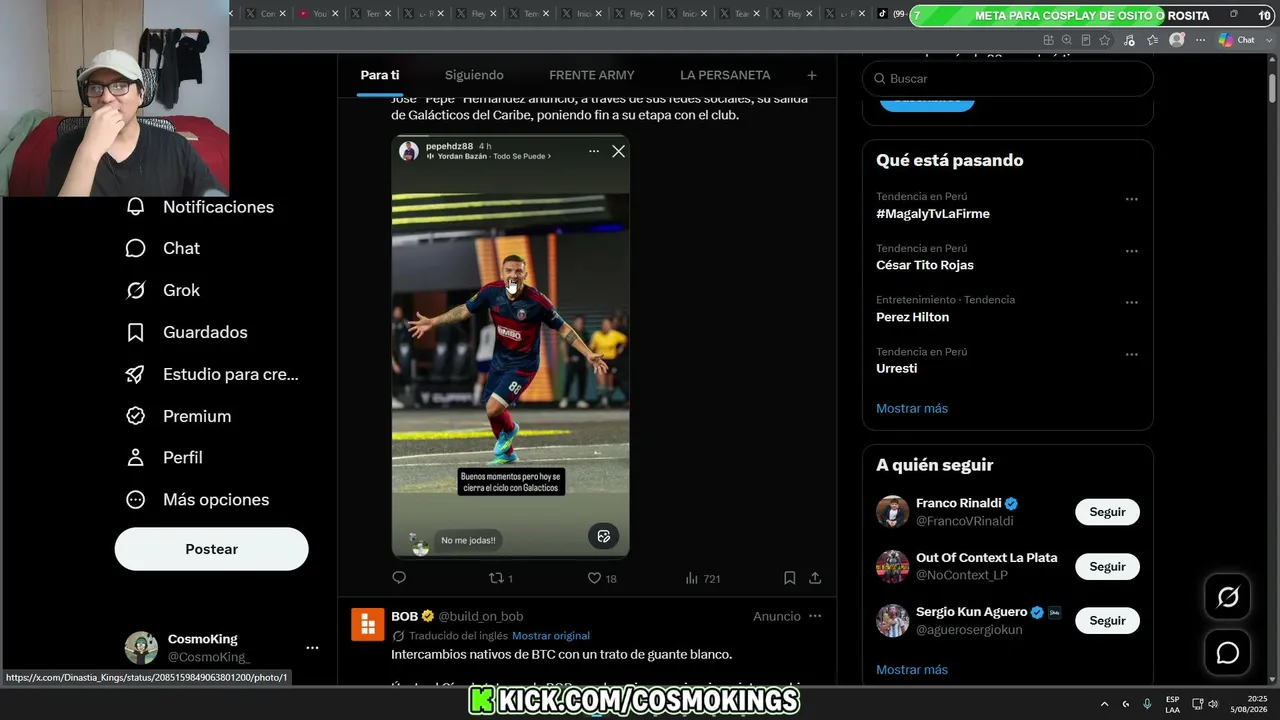1280x720 pixels.
Task: Open Notificaciones from the sidebar bell icon
Action: click(x=136, y=207)
